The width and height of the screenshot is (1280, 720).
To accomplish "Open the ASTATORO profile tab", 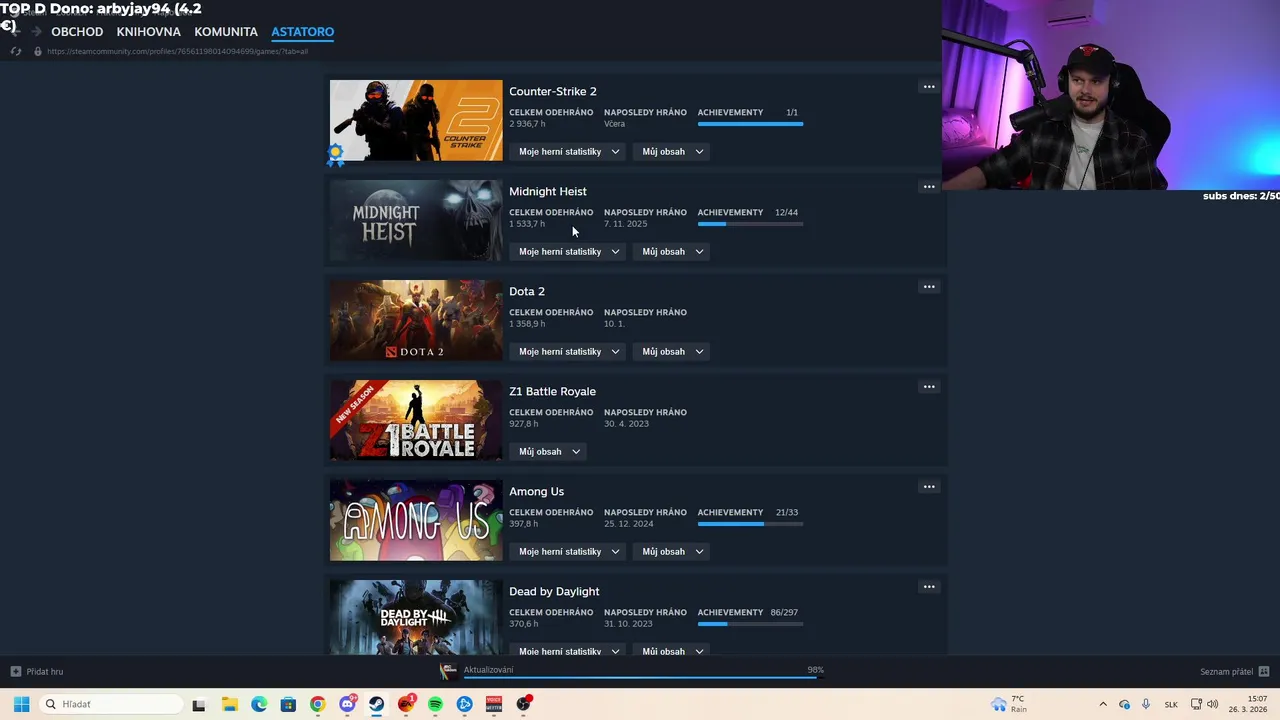I will coord(302,32).
